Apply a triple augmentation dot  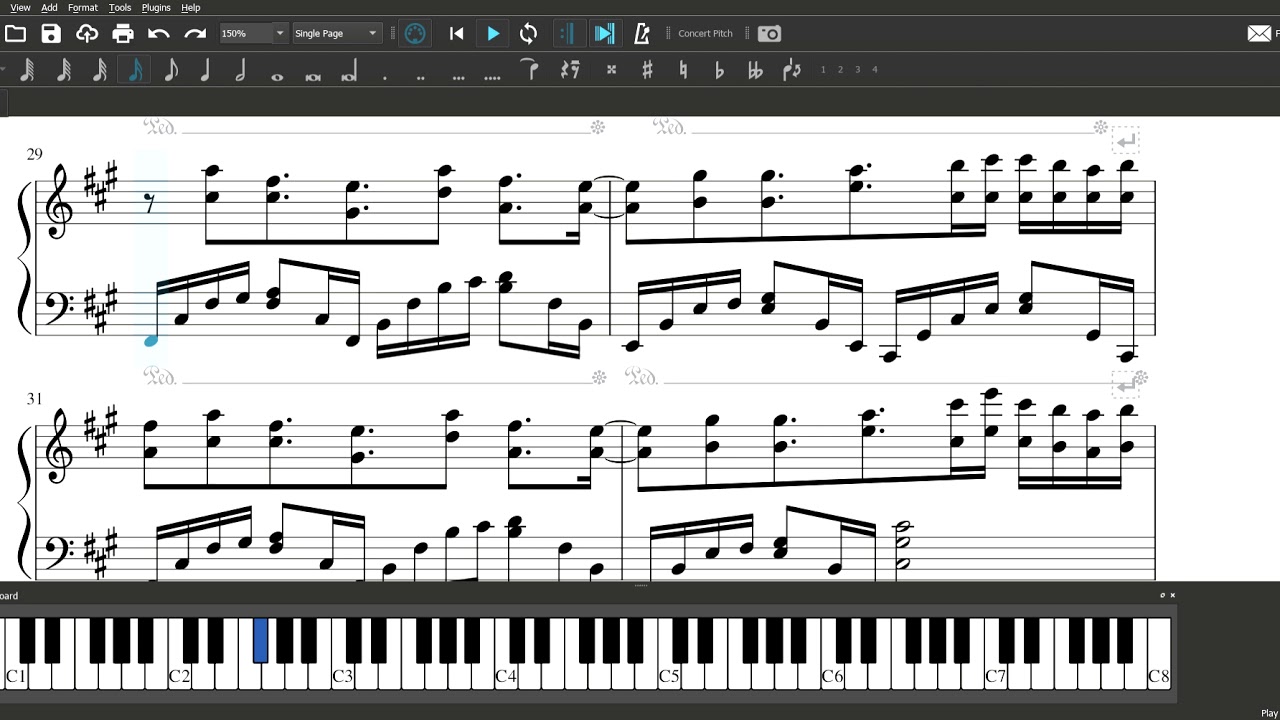click(x=458, y=76)
